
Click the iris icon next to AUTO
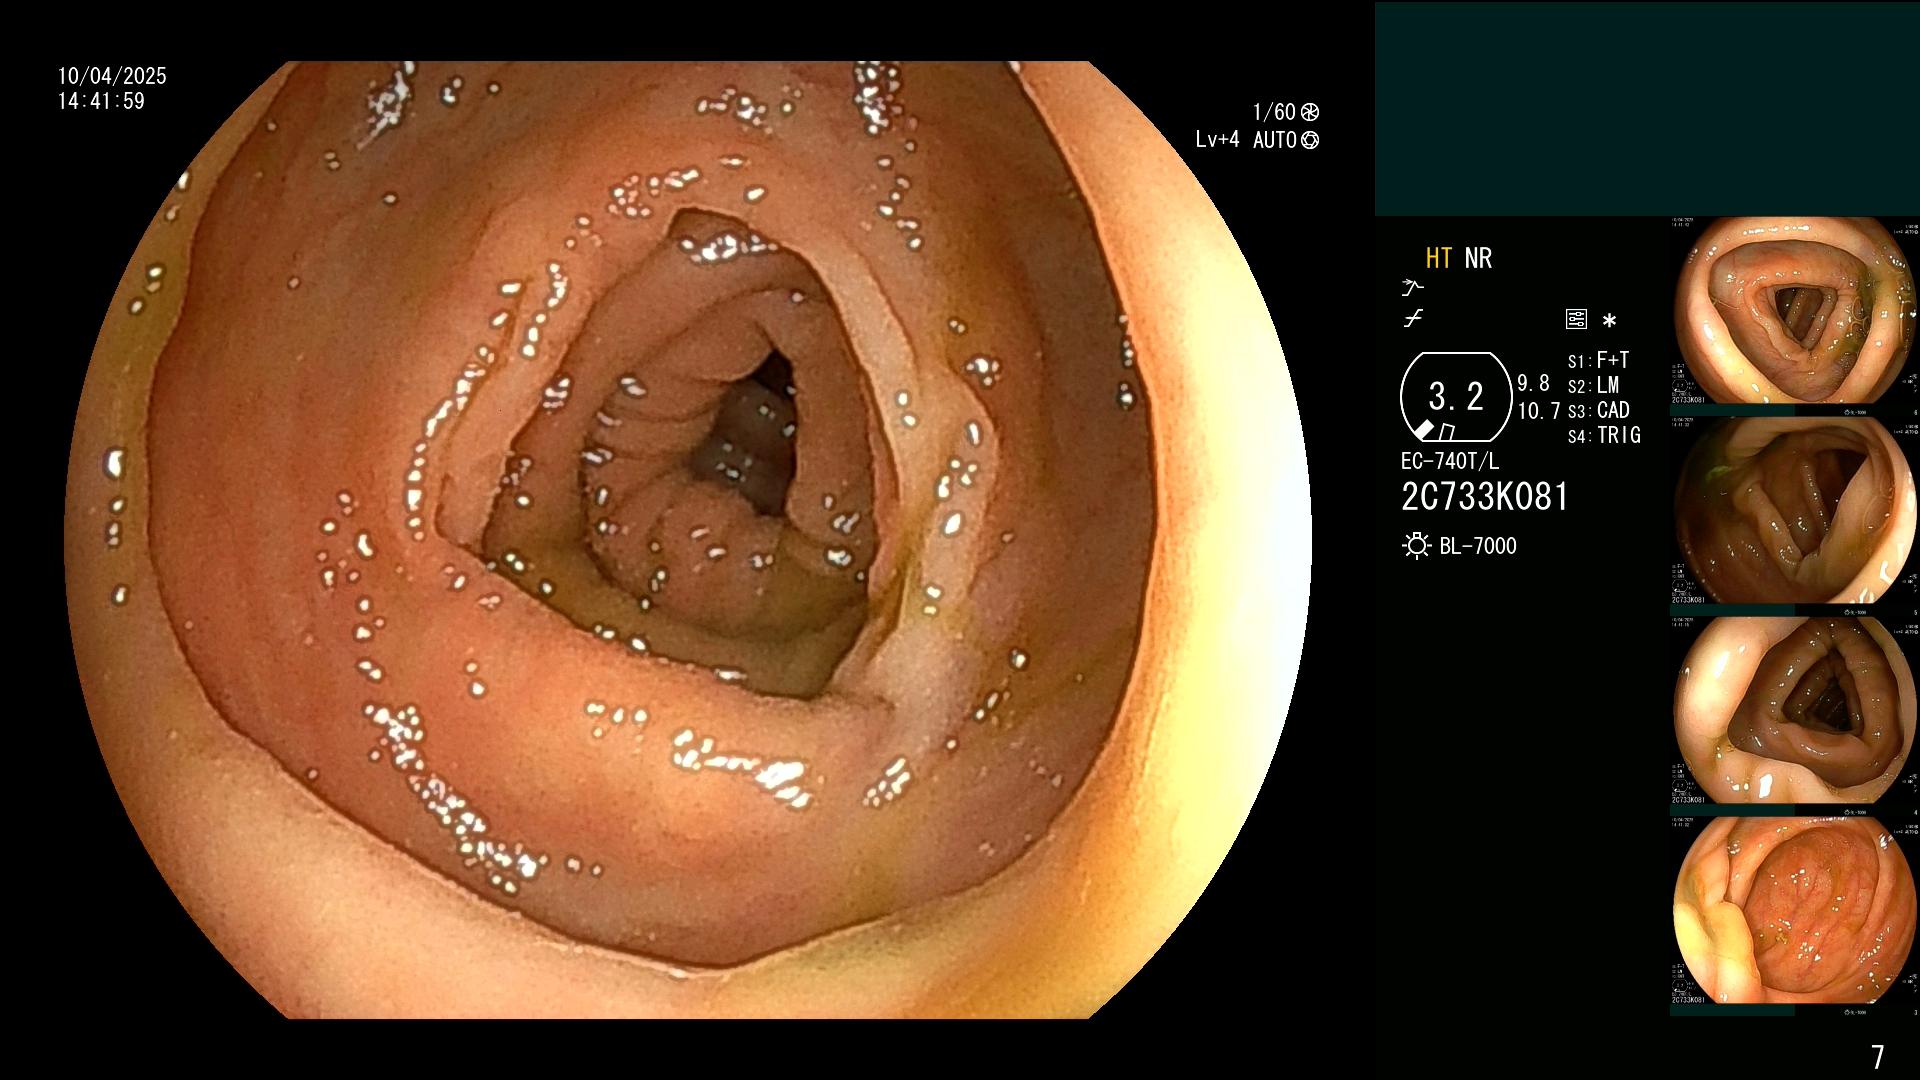(x=1310, y=140)
